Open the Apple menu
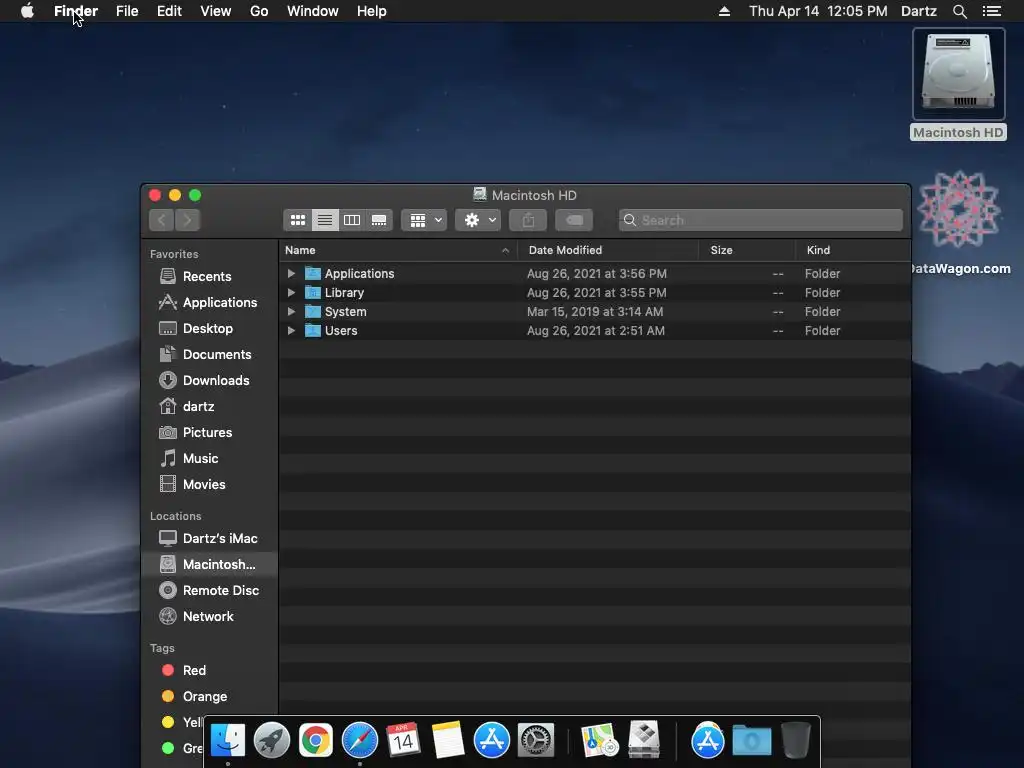This screenshot has width=1024, height=768. pyautogui.click(x=27, y=11)
